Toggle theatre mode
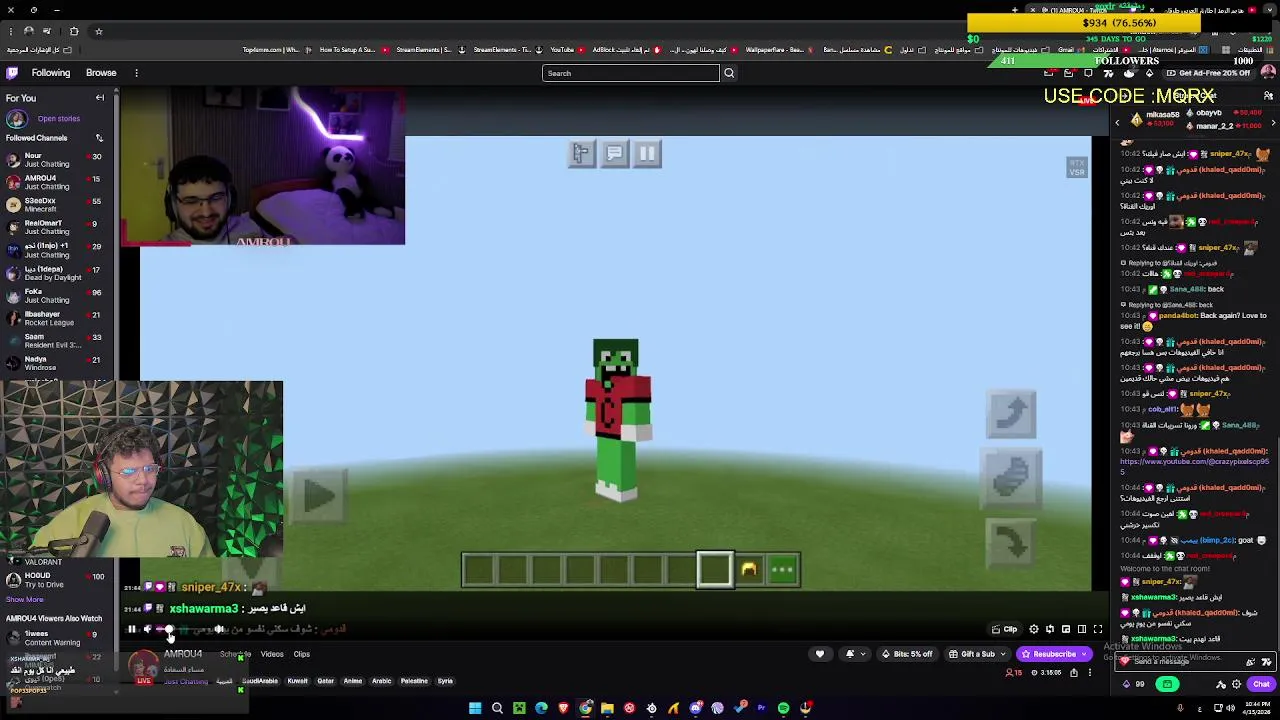 1082,629
